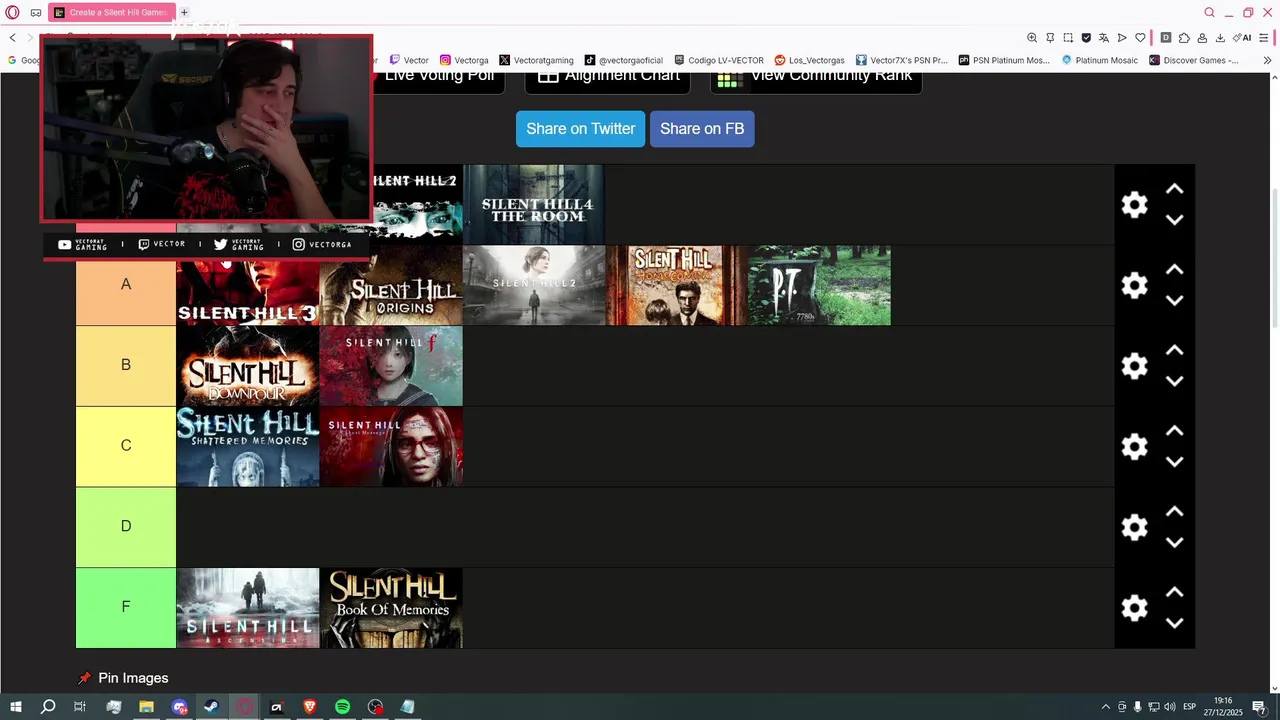The height and width of the screenshot is (720, 1280).
Task: Move the C tier row down
Action: coord(1175,462)
